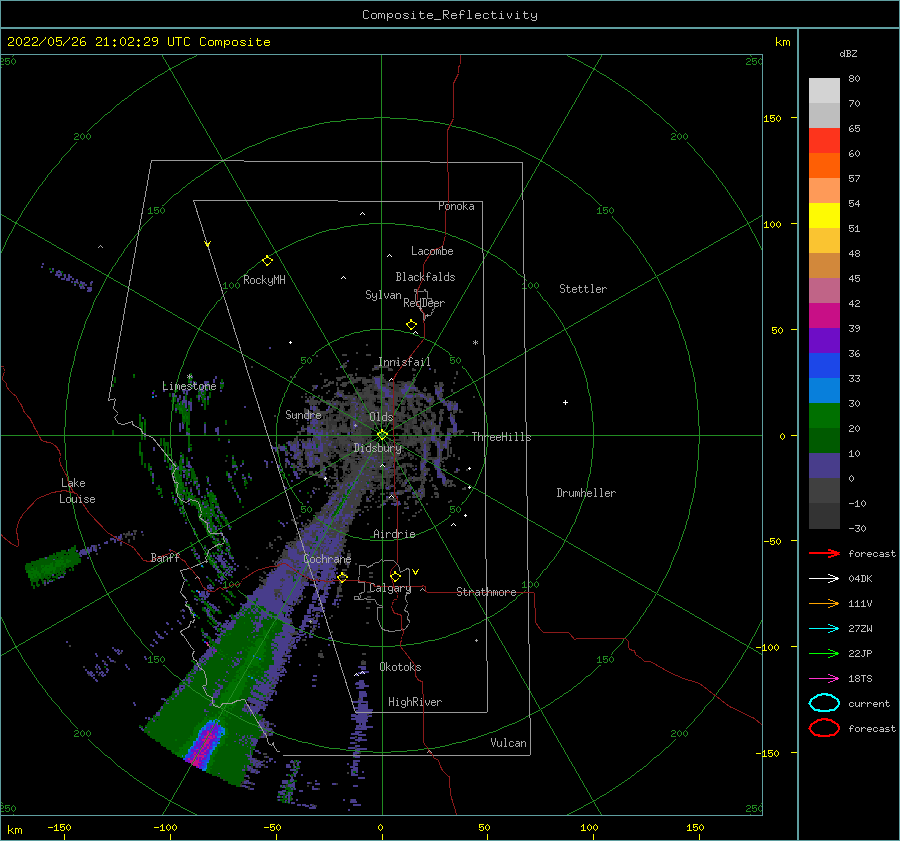The image size is (900, 841).
Task: Select the 54 dBZ yellow color swatch
Action: 824,215
